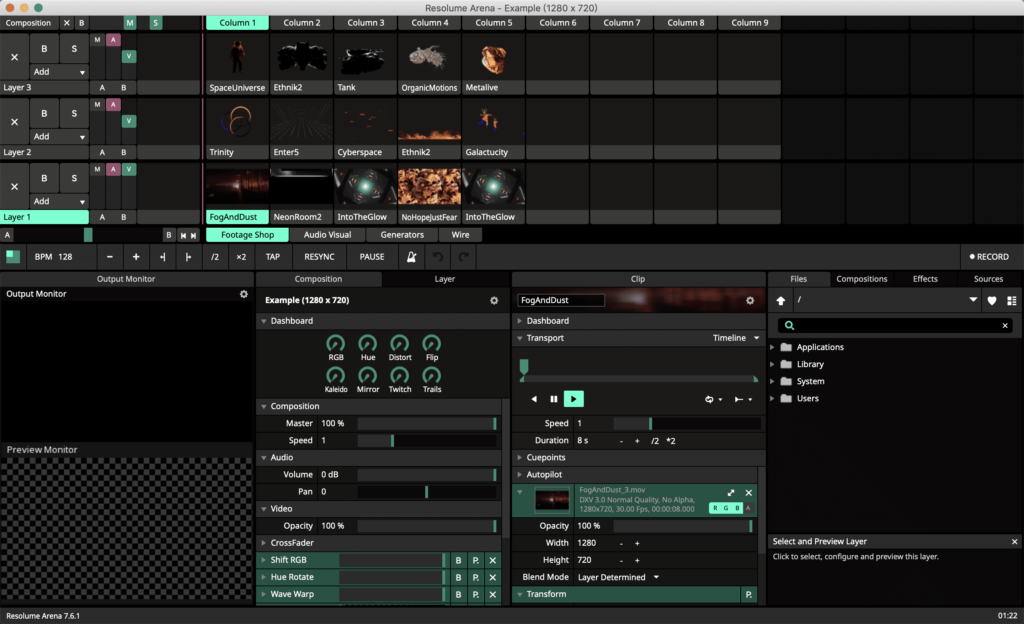Remove the Shift RGB effect
This screenshot has height=624, width=1024.
pos(493,560)
